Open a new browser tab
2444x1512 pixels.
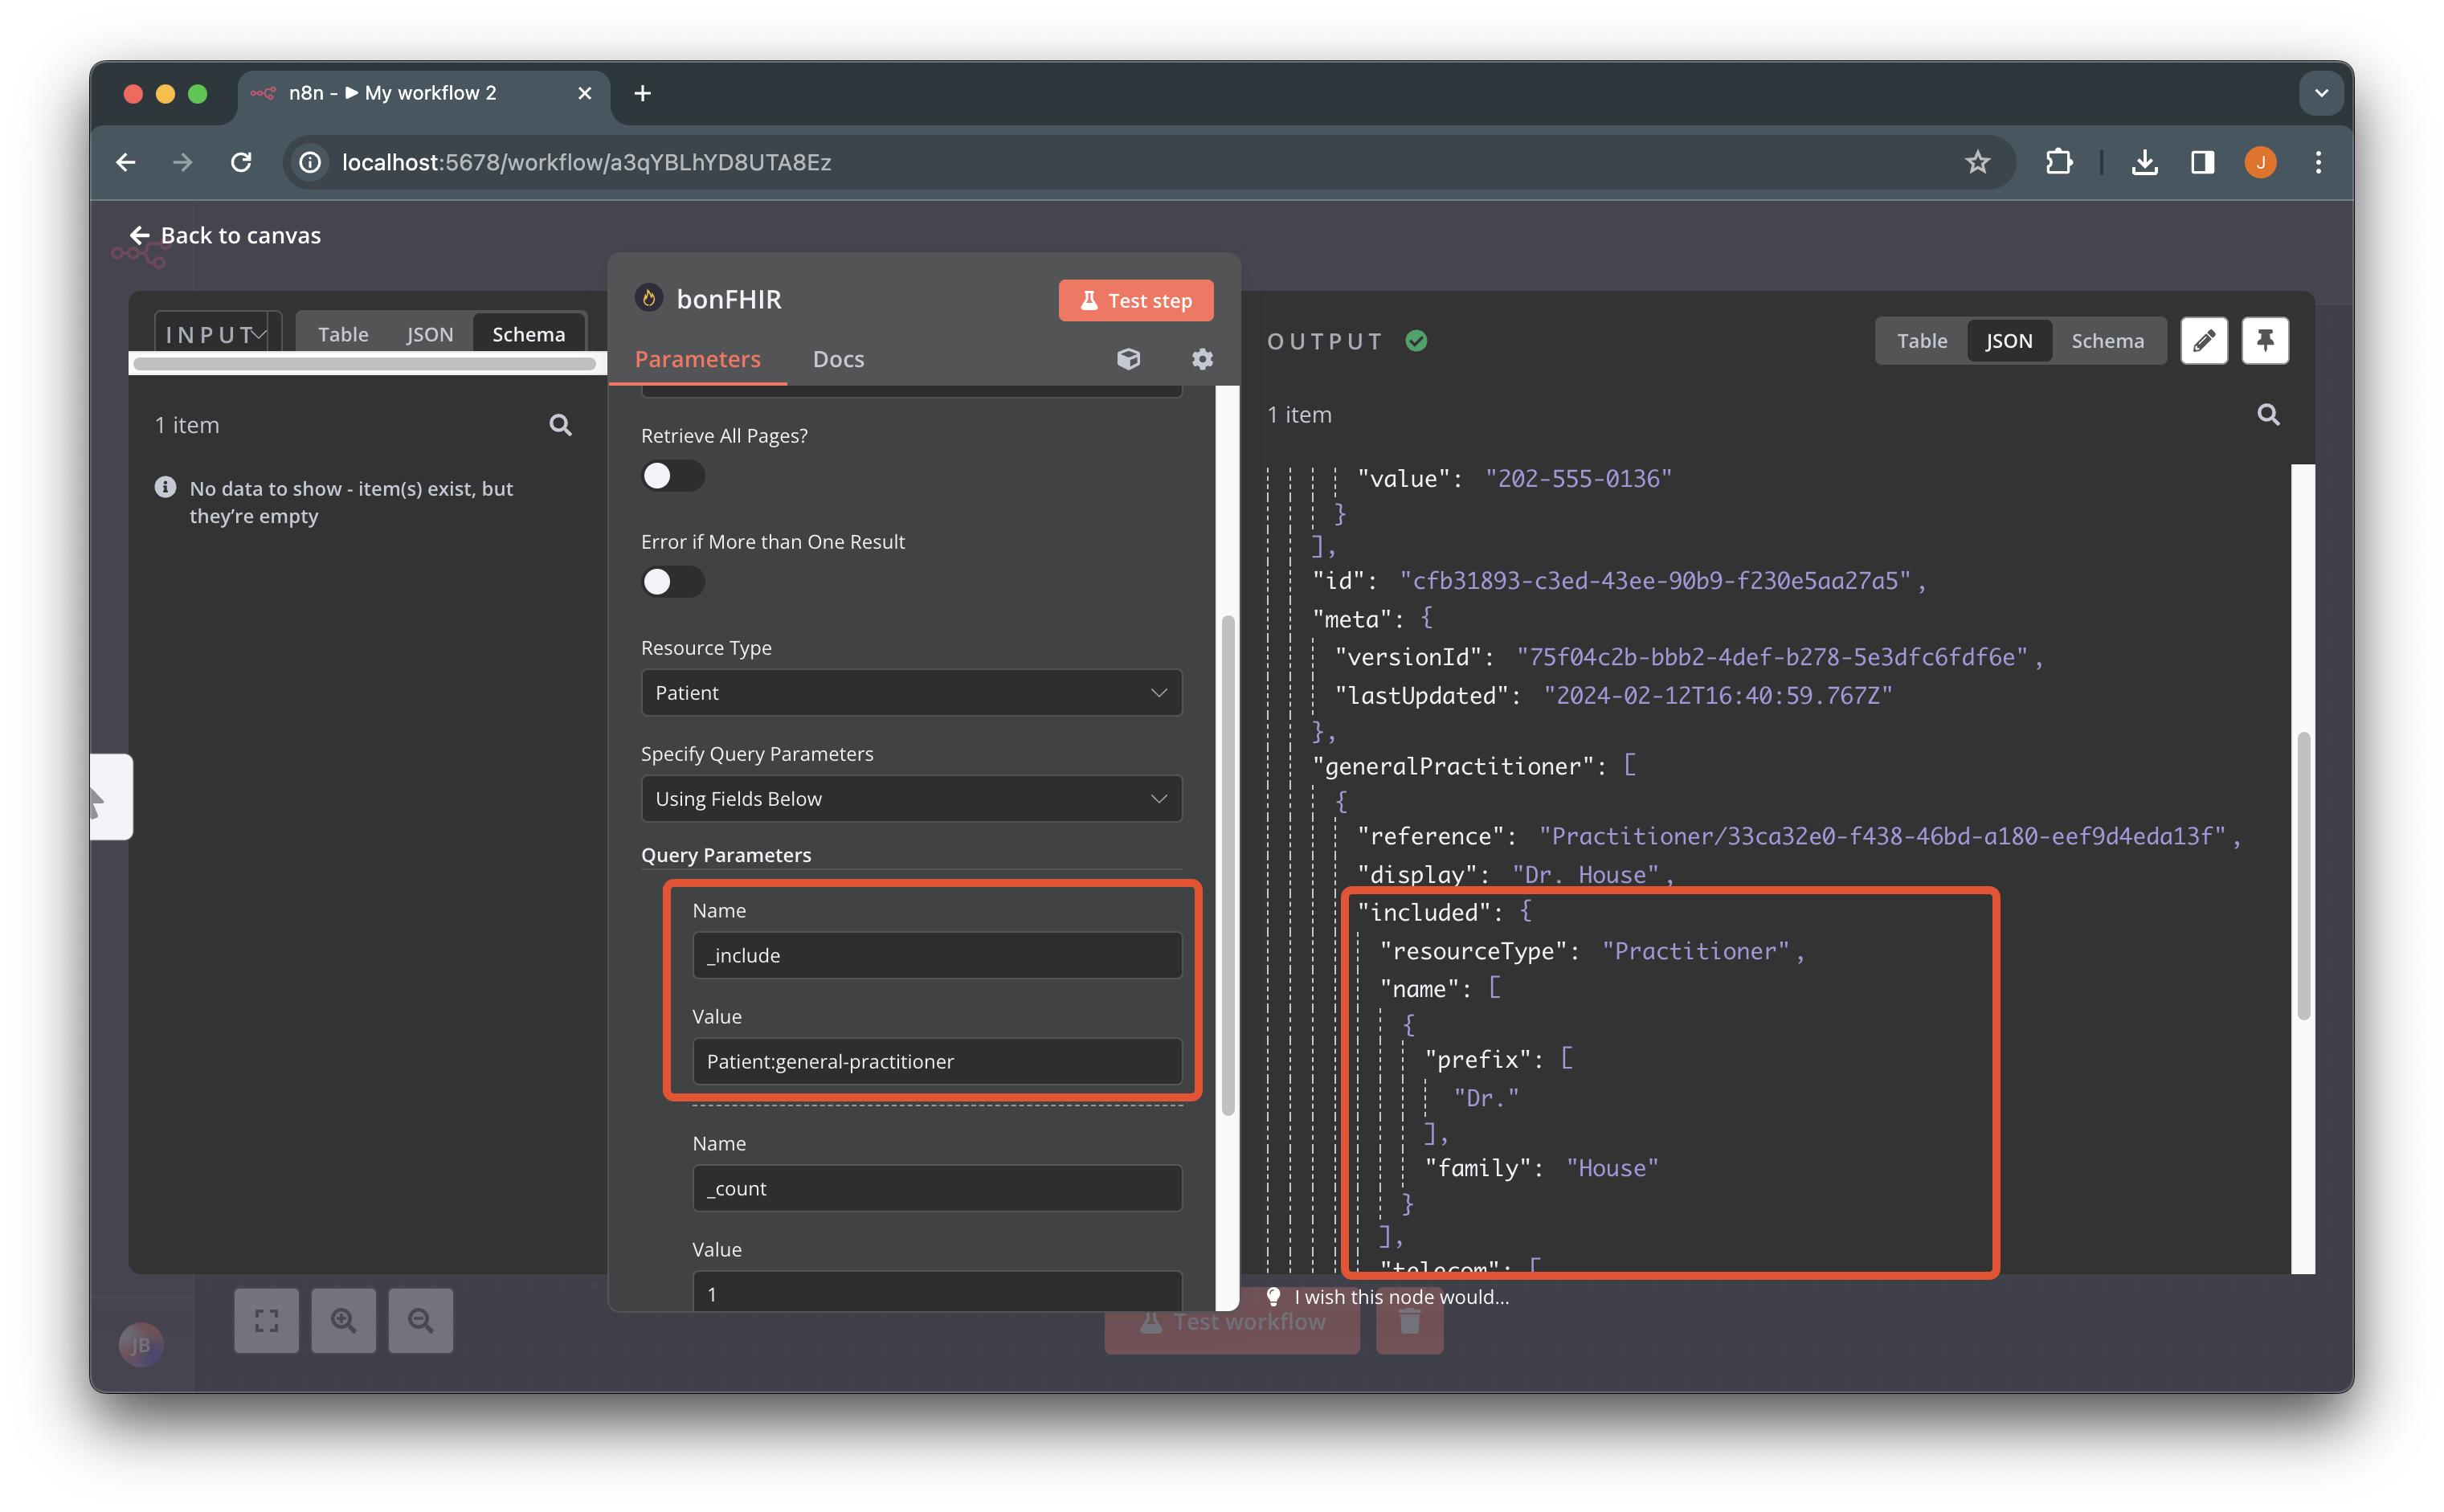pos(642,93)
